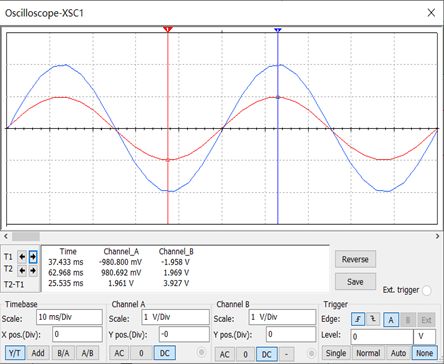Click the T1 time value 37.433 ms
Screen dimensions: 444x364
tap(66, 262)
